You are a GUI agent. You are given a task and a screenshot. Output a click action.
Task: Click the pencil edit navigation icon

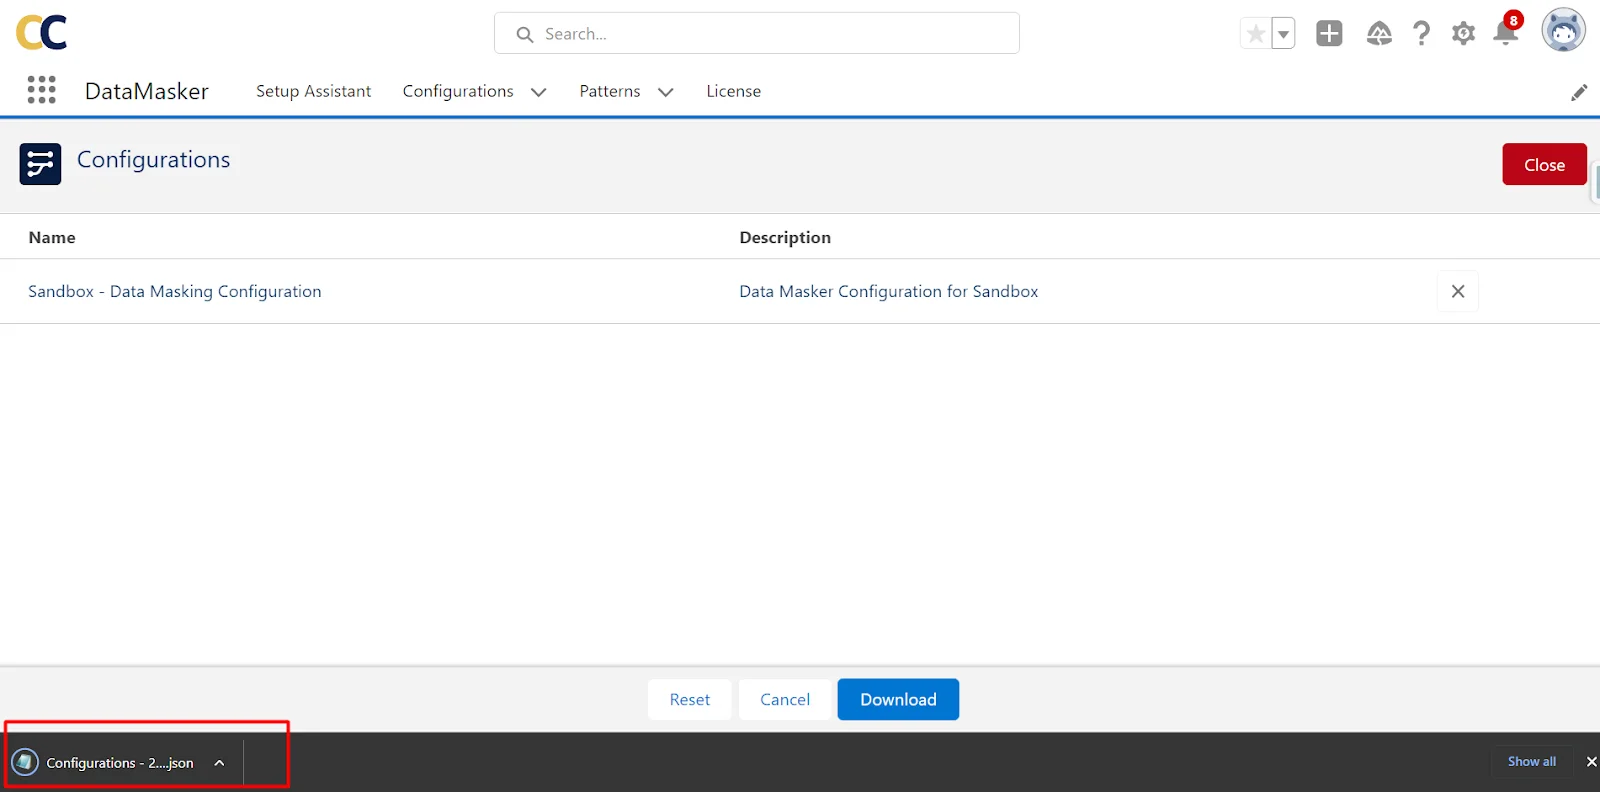pyautogui.click(x=1579, y=92)
